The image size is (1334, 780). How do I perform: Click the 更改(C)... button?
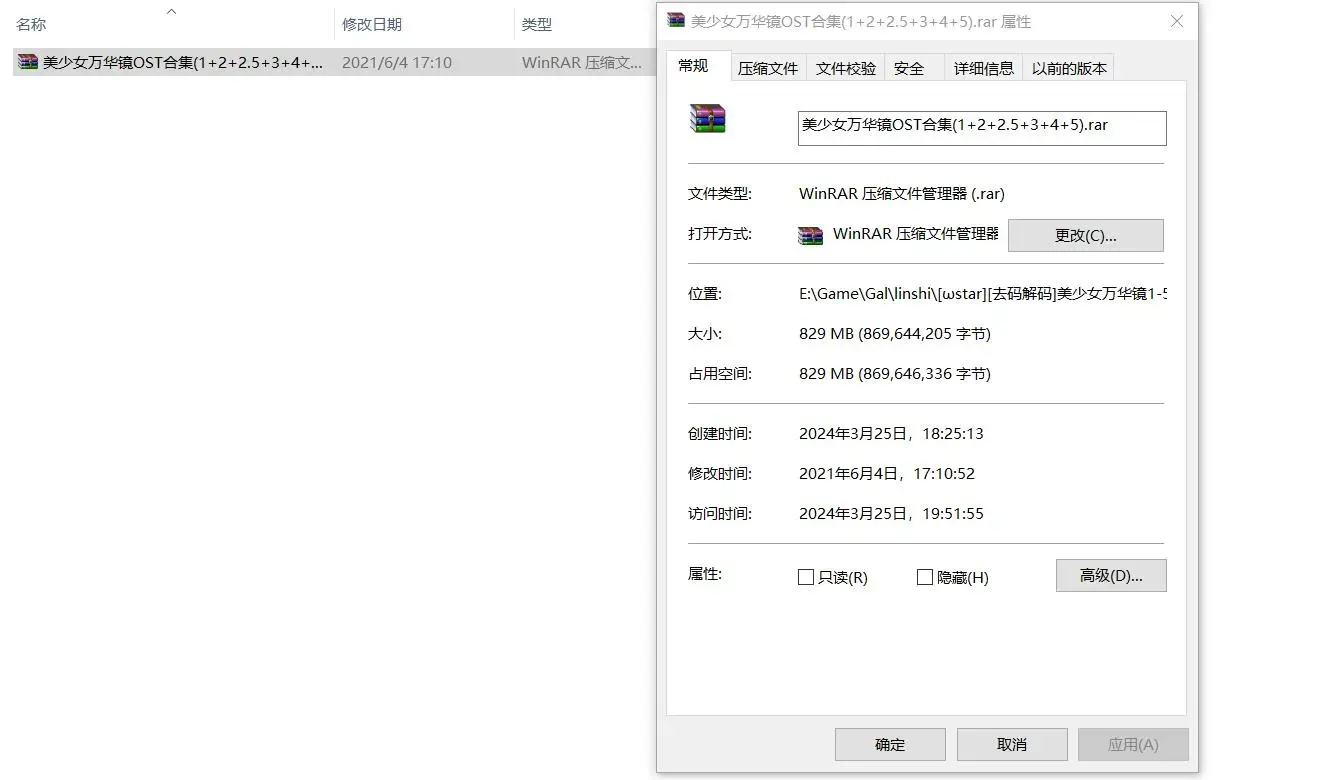pyautogui.click(x=1086, y=235)
